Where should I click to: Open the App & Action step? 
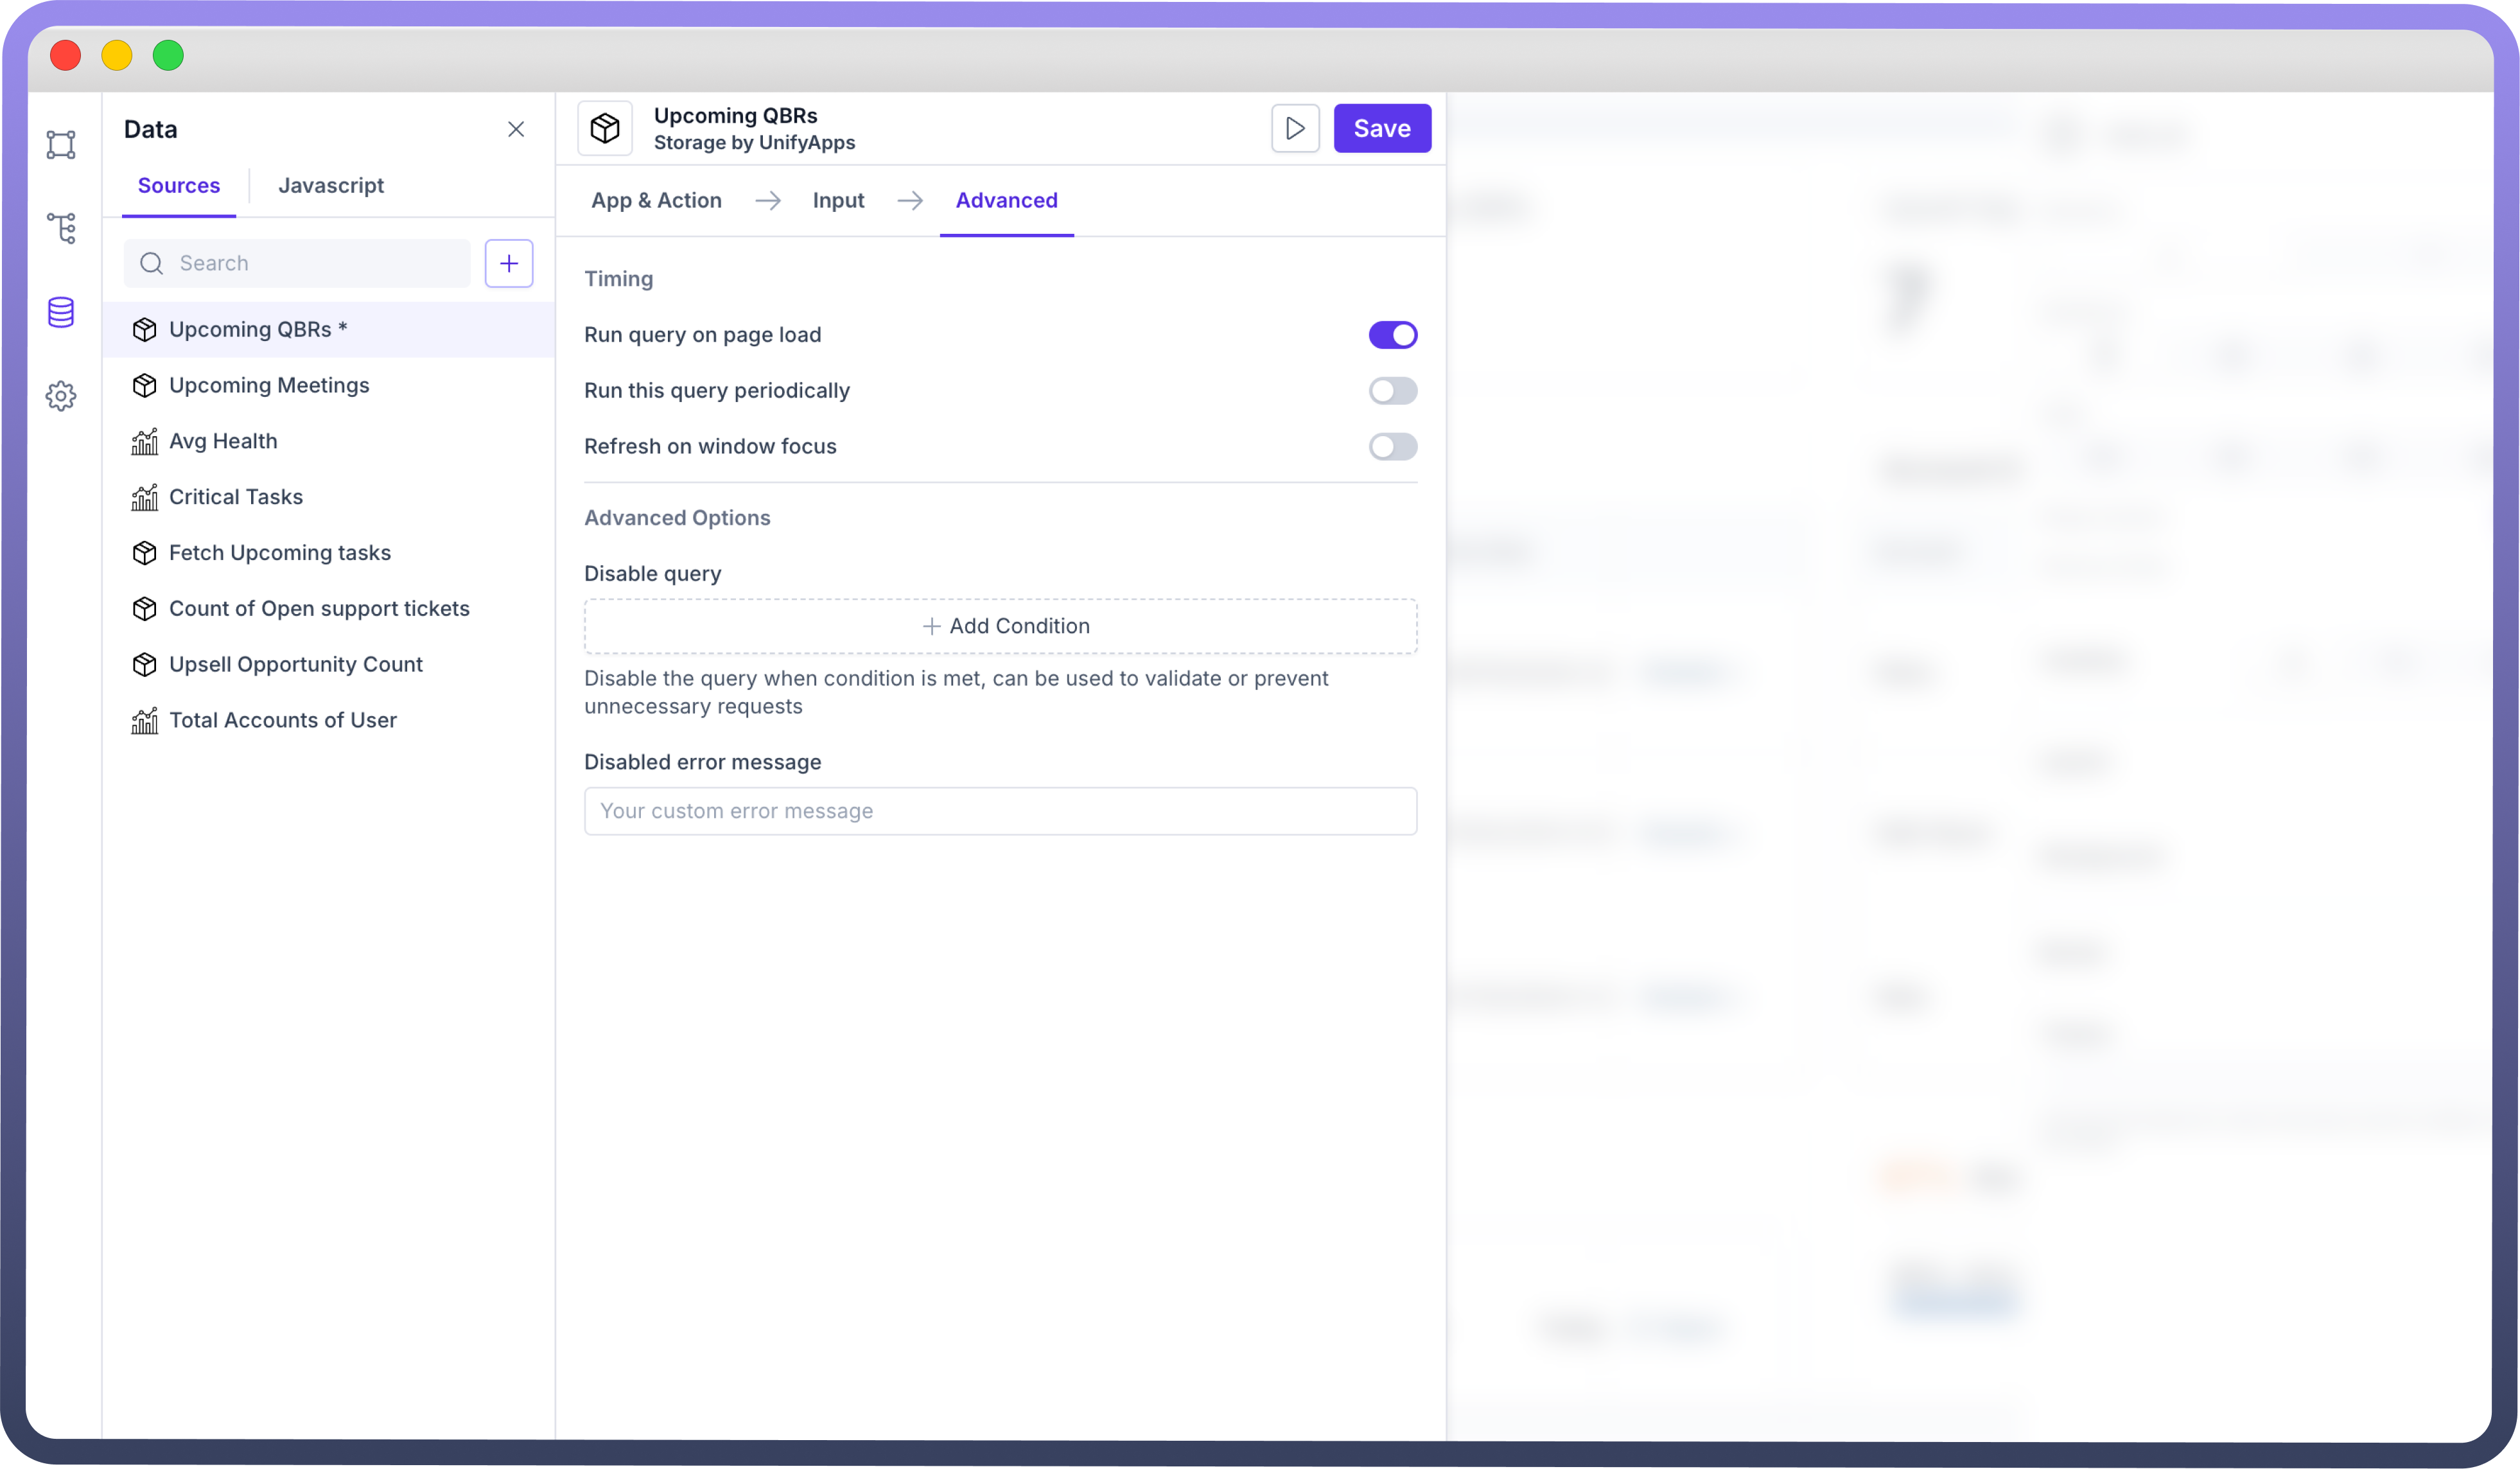tap(656, 200)
